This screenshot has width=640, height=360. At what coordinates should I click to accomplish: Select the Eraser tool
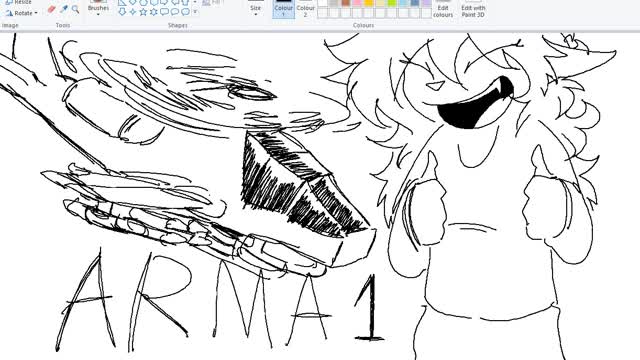[x=51, y=9]
